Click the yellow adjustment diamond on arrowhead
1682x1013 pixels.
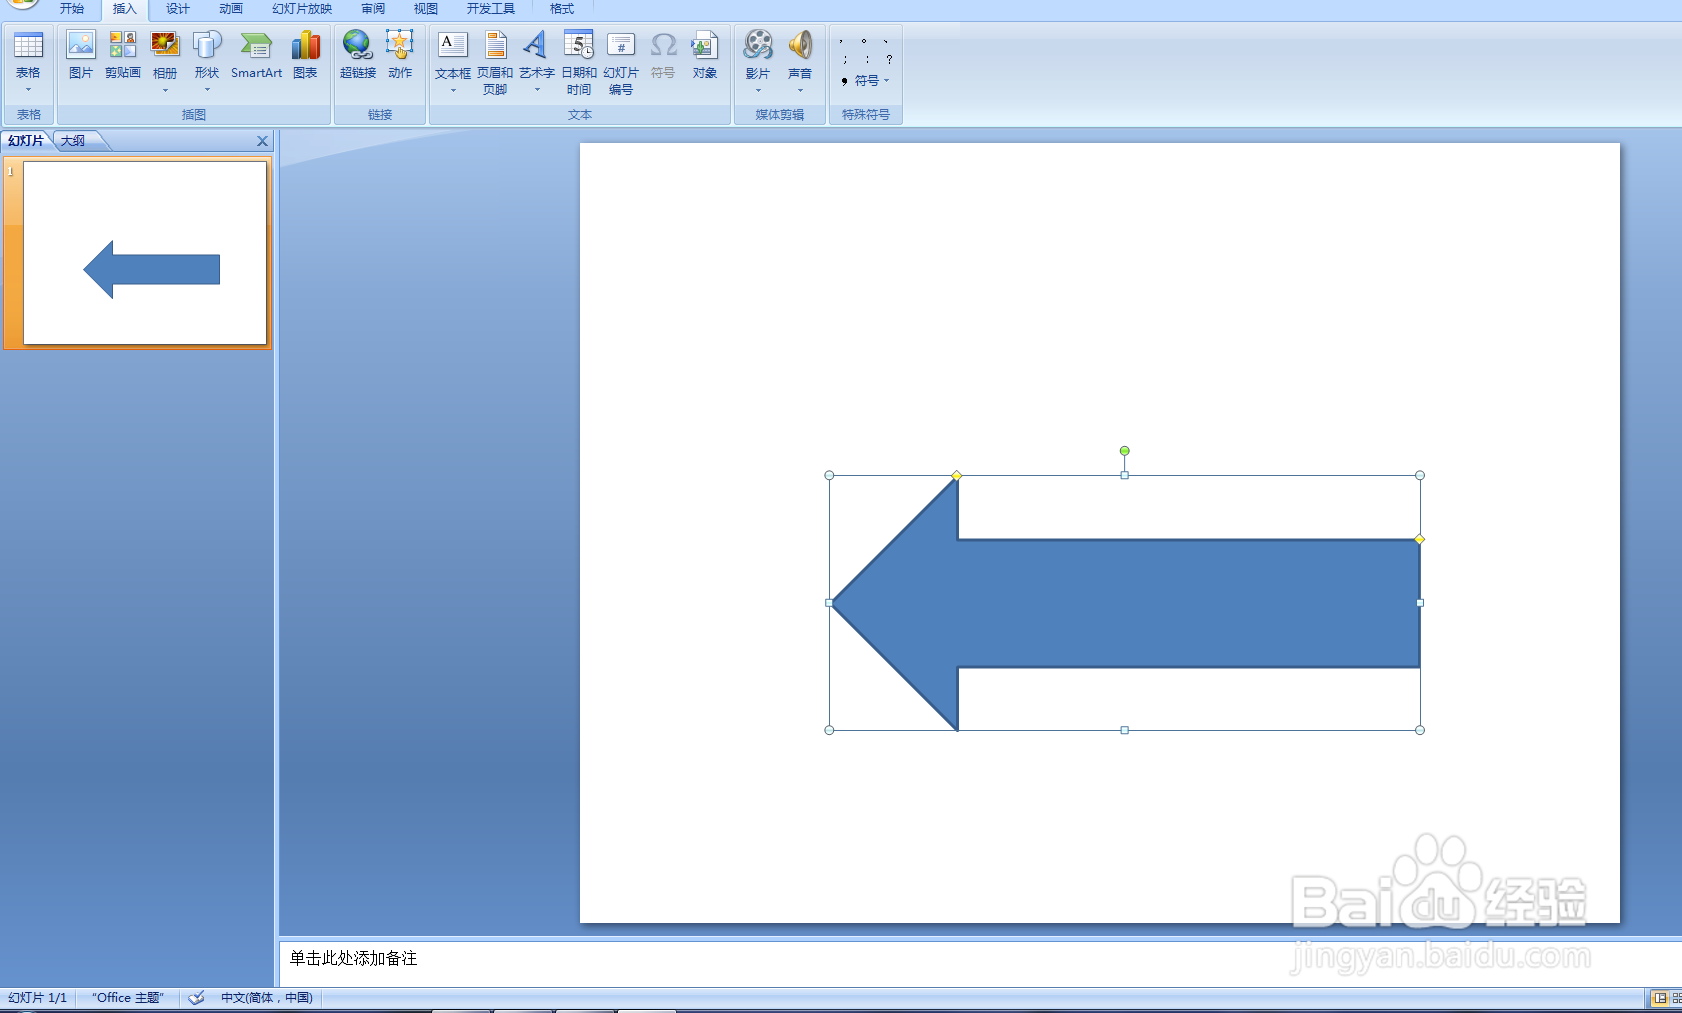point(957,475)
